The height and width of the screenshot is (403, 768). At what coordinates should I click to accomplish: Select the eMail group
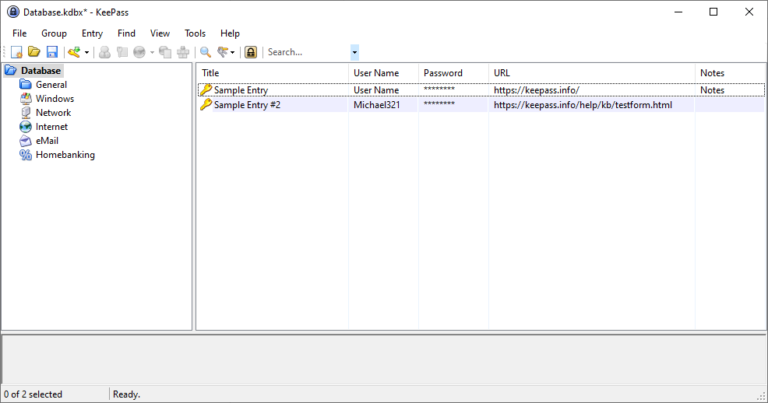click(x=47, y=141)
